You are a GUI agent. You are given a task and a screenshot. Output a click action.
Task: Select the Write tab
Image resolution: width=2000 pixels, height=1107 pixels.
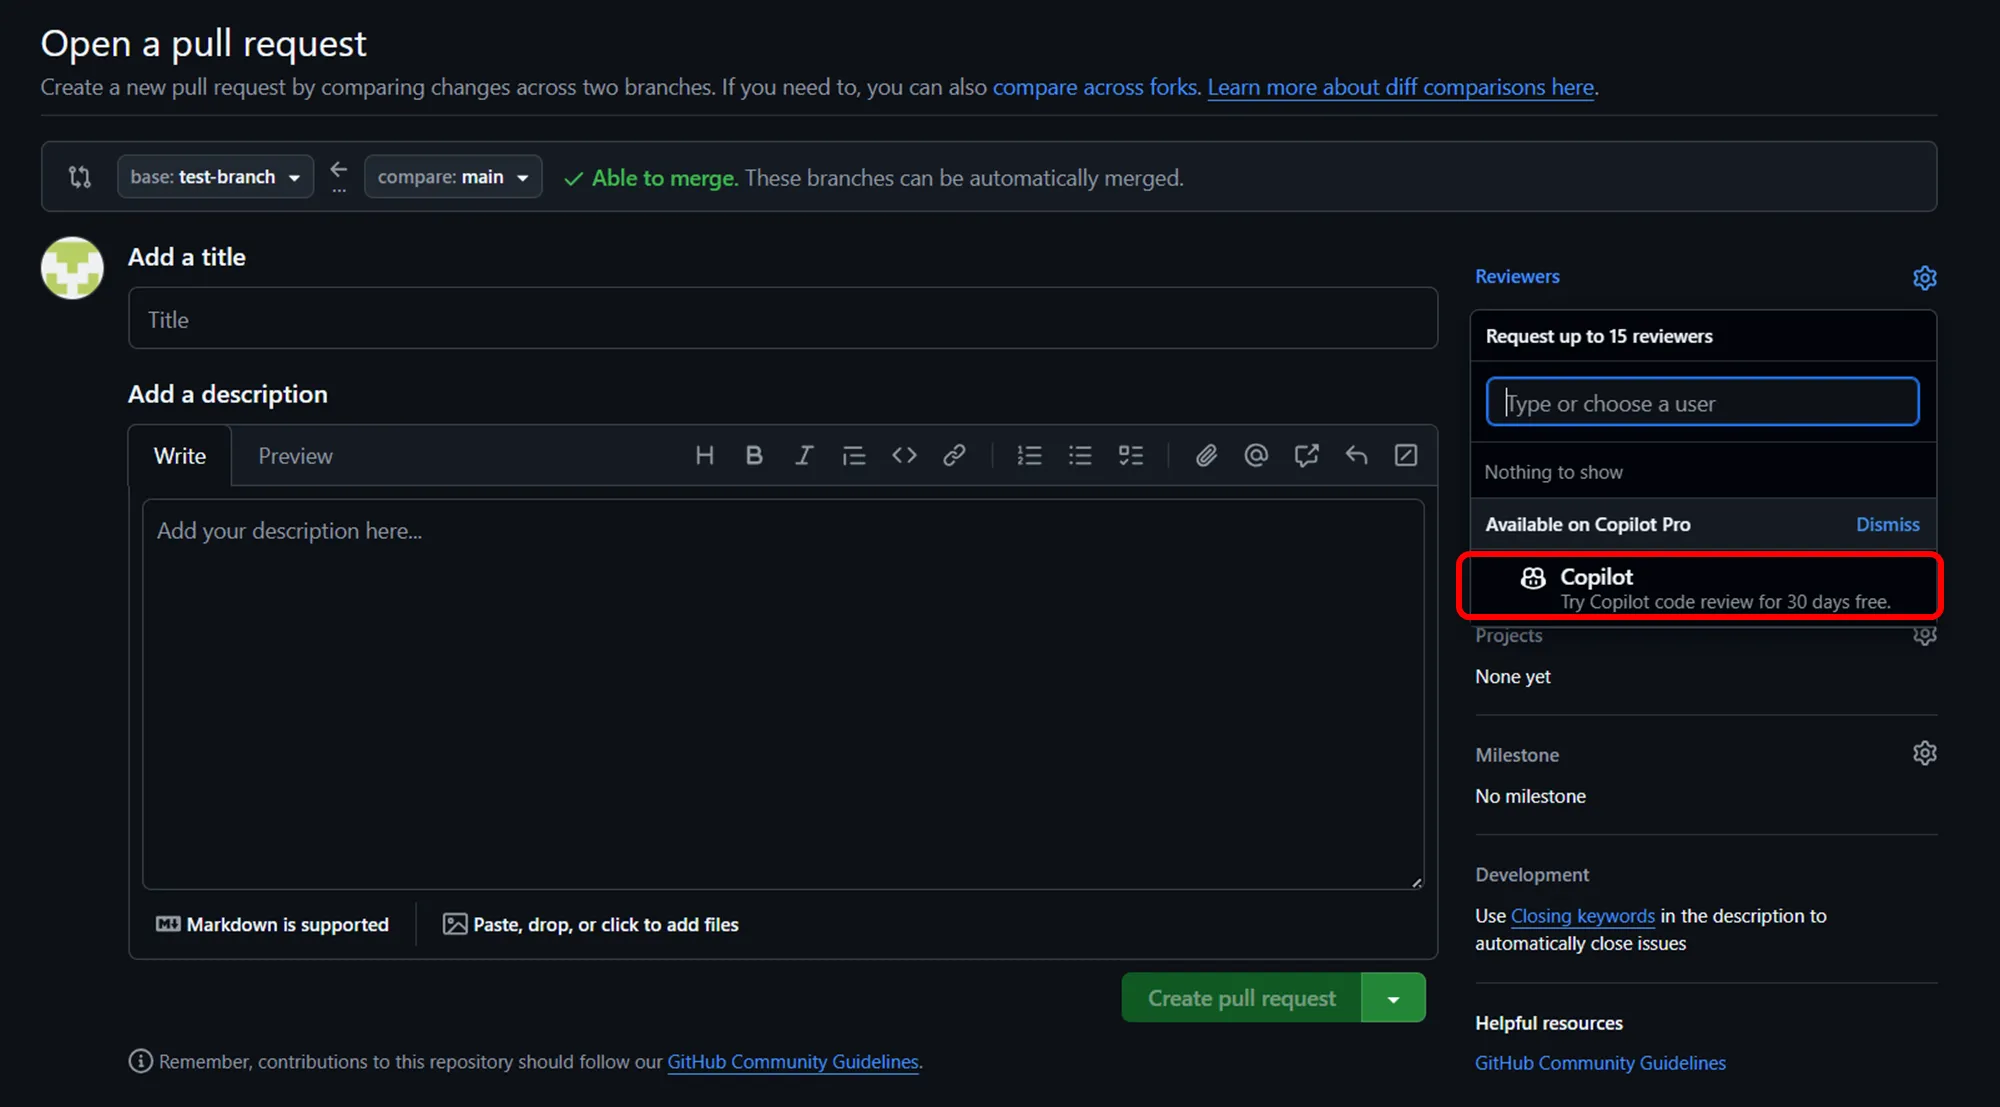[x=180, y=455]
